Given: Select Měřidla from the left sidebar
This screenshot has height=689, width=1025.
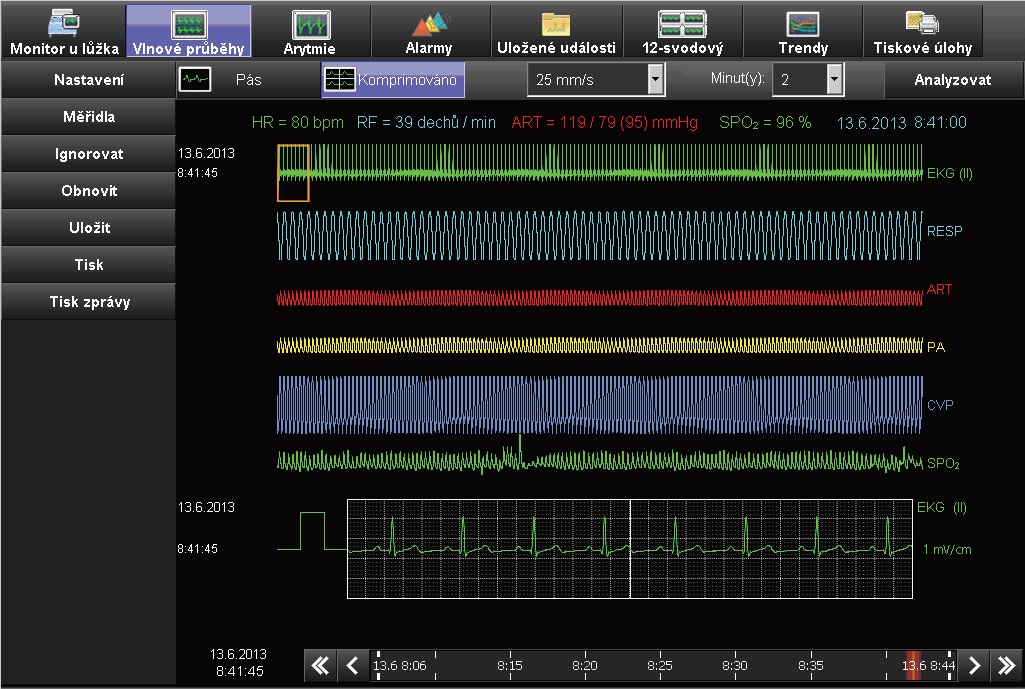Looking at the screenshot, I should pyautogui.click(x=88, y=117).
